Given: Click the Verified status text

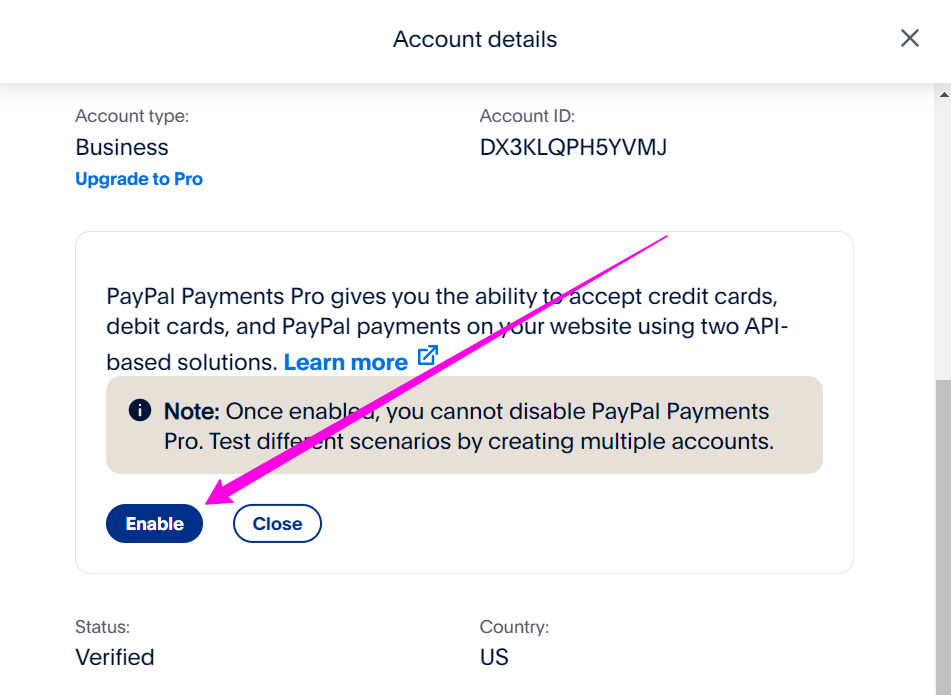Looking at the screenshot, I should click(114, 657).
